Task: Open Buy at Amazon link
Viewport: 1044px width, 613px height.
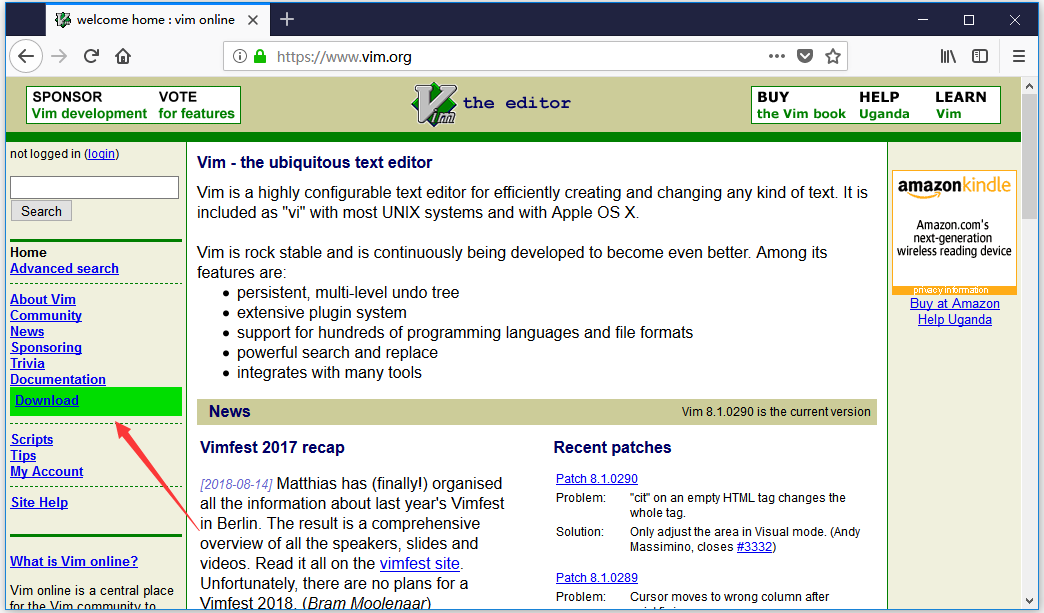Action: point(955,304)
